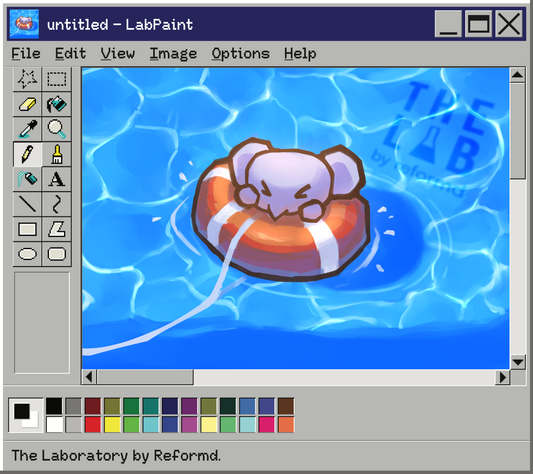Open the File menu
The height and width of the screenshot is (474, 533).
coord(26,54)
